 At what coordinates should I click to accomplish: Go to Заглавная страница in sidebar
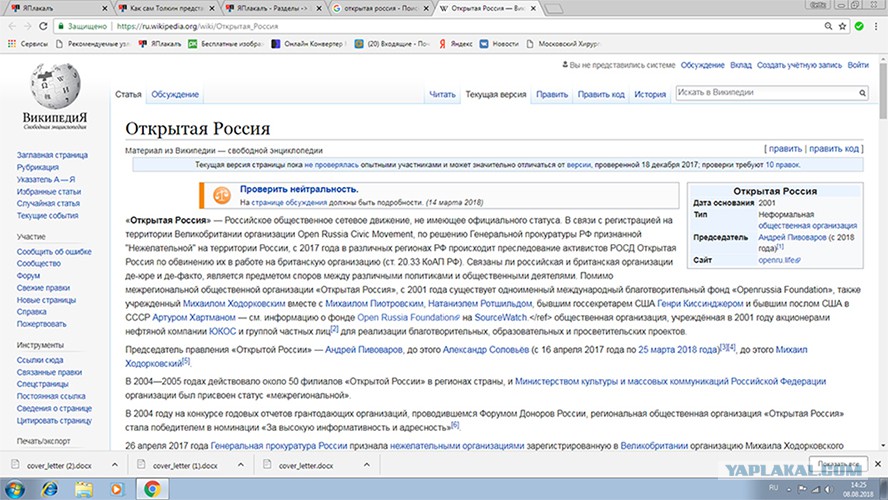click(52, 155)
